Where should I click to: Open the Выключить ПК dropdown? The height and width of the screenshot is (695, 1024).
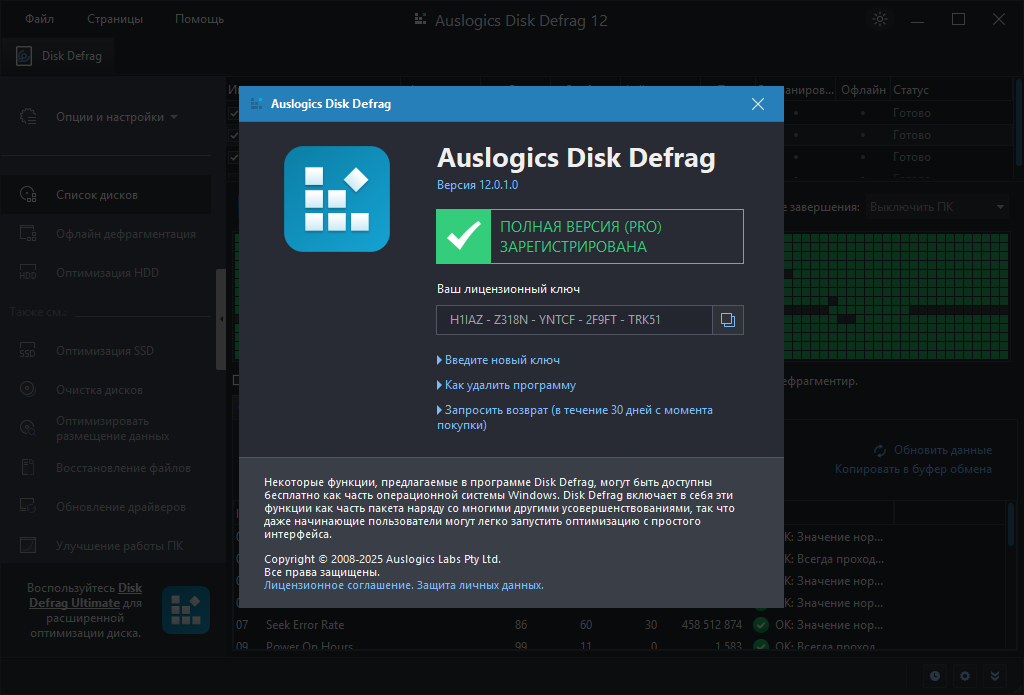937,207
